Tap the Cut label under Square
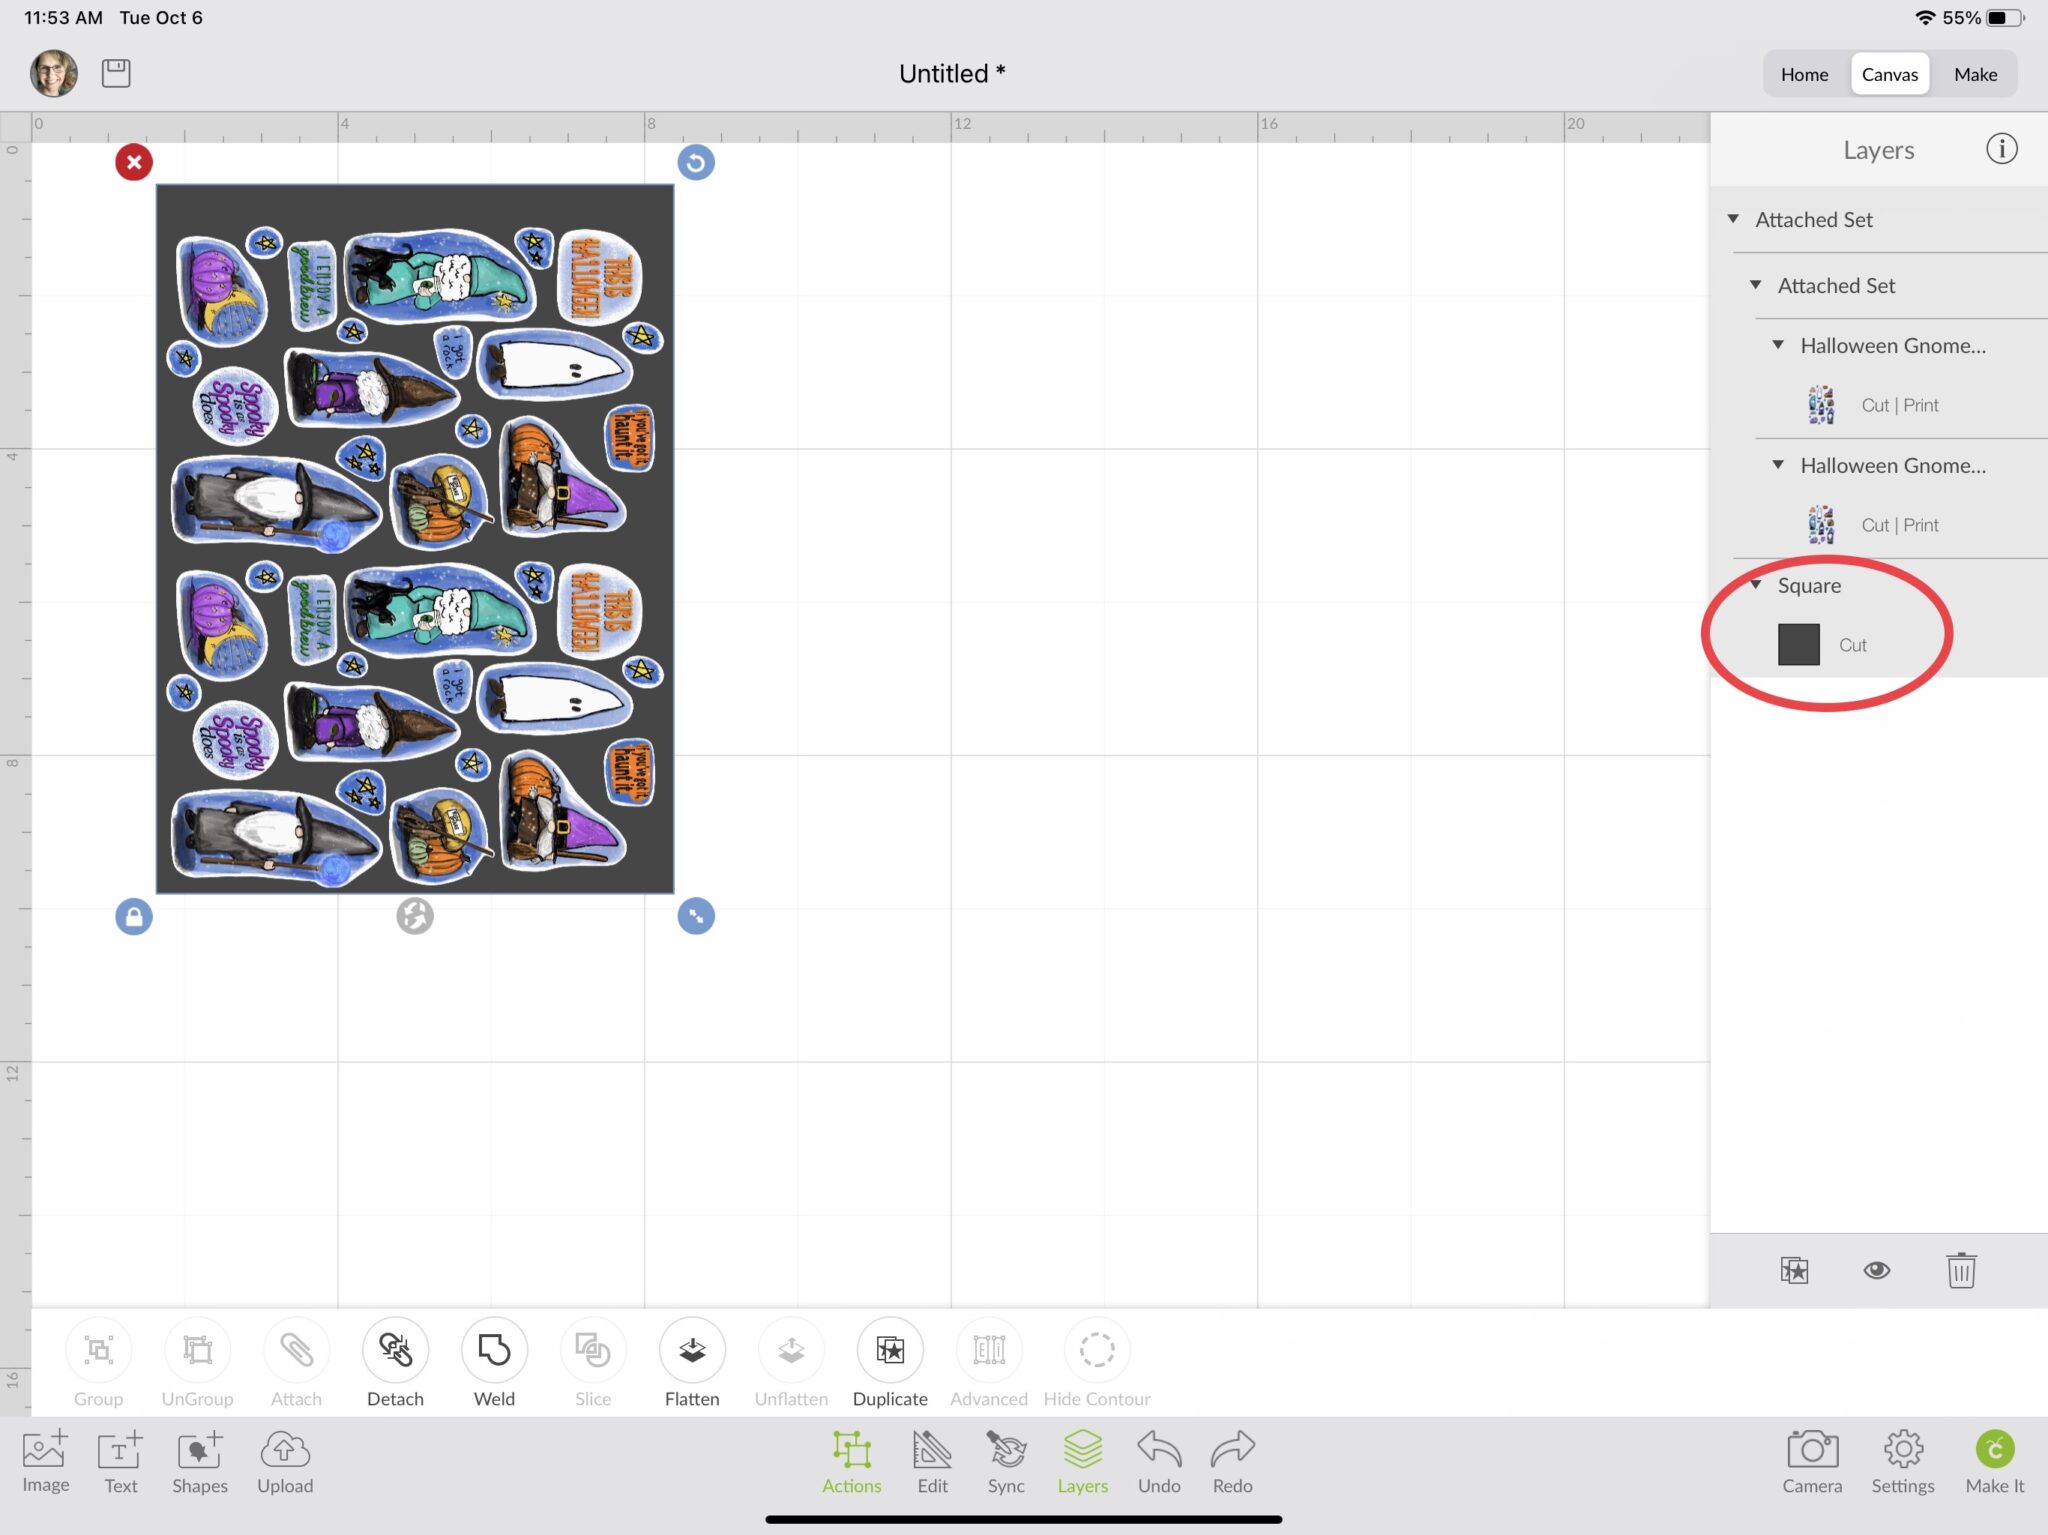The height and width of the screenshot is (1535, 2048). pyautogui.click(x=1853, y=645)
